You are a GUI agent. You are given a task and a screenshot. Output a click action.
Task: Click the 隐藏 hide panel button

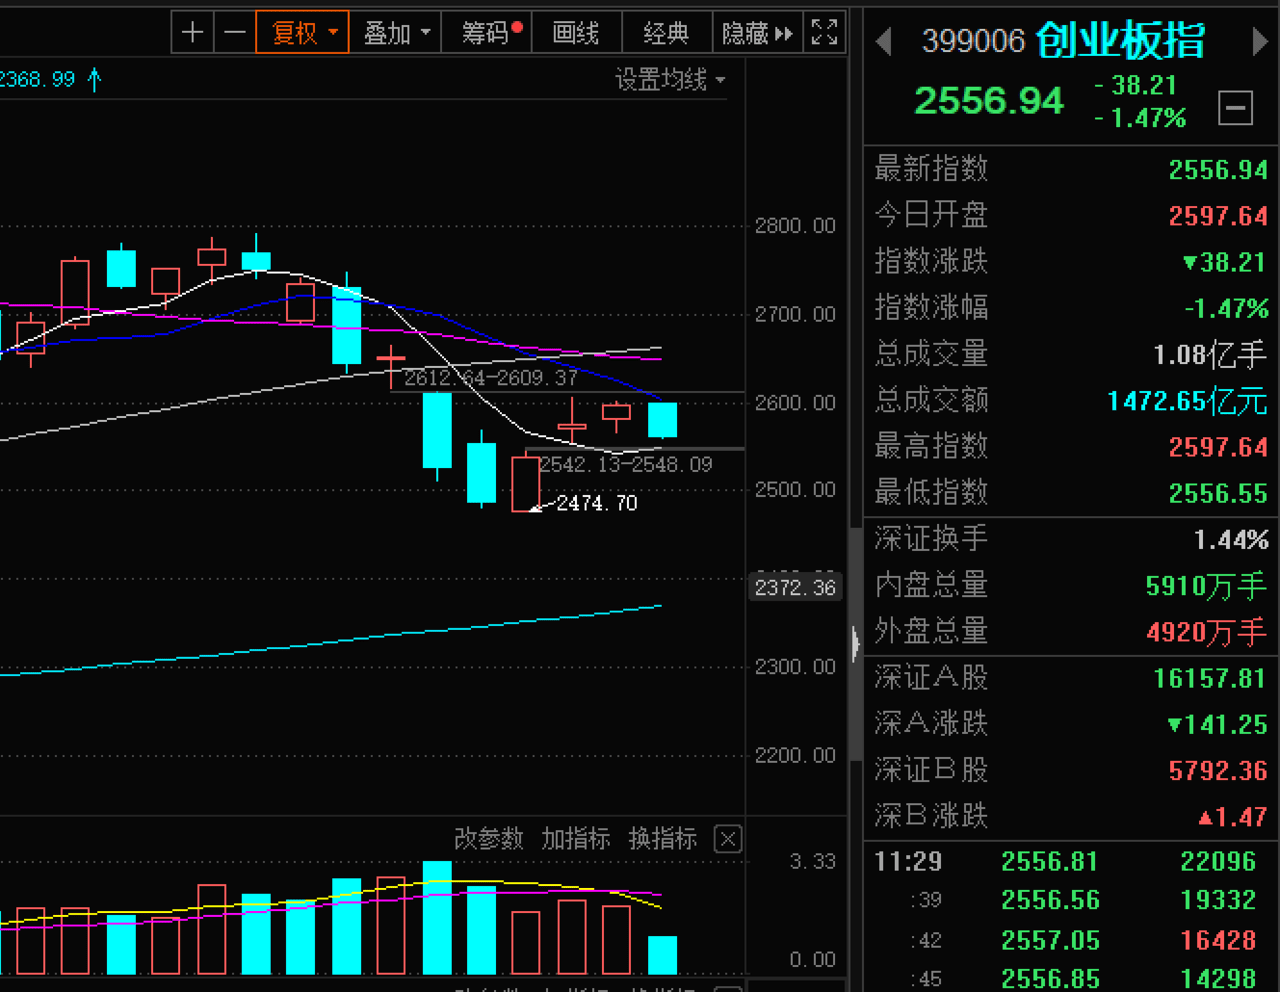[757, 33]
